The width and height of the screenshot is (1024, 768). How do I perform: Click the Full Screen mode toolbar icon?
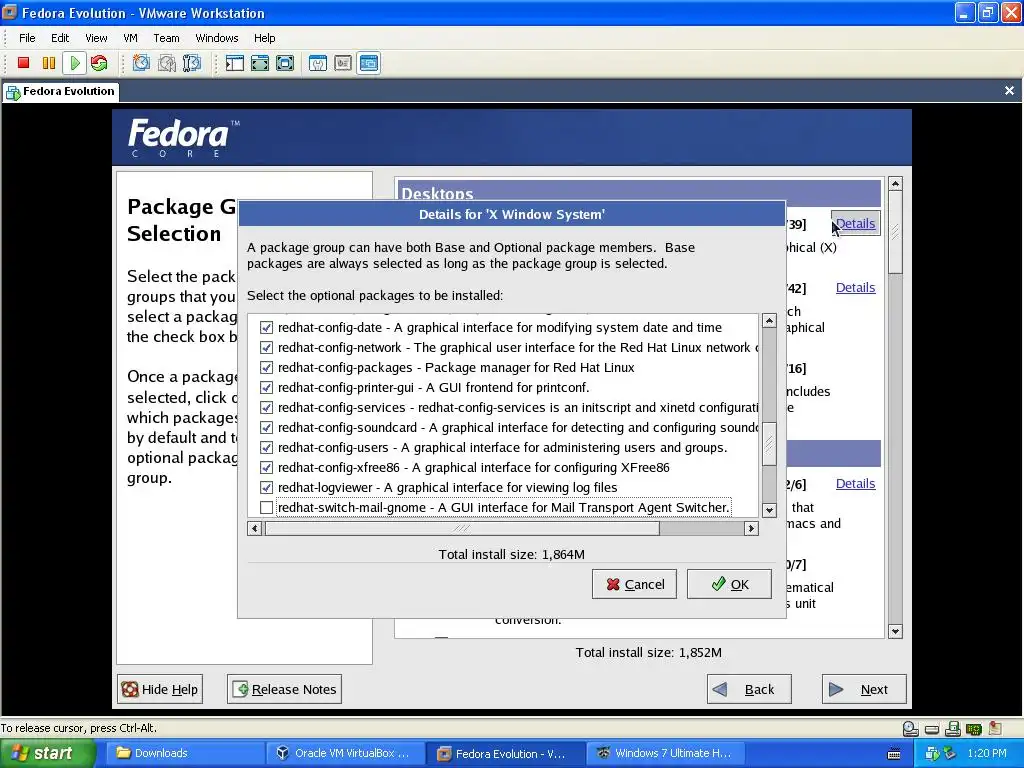285,63
